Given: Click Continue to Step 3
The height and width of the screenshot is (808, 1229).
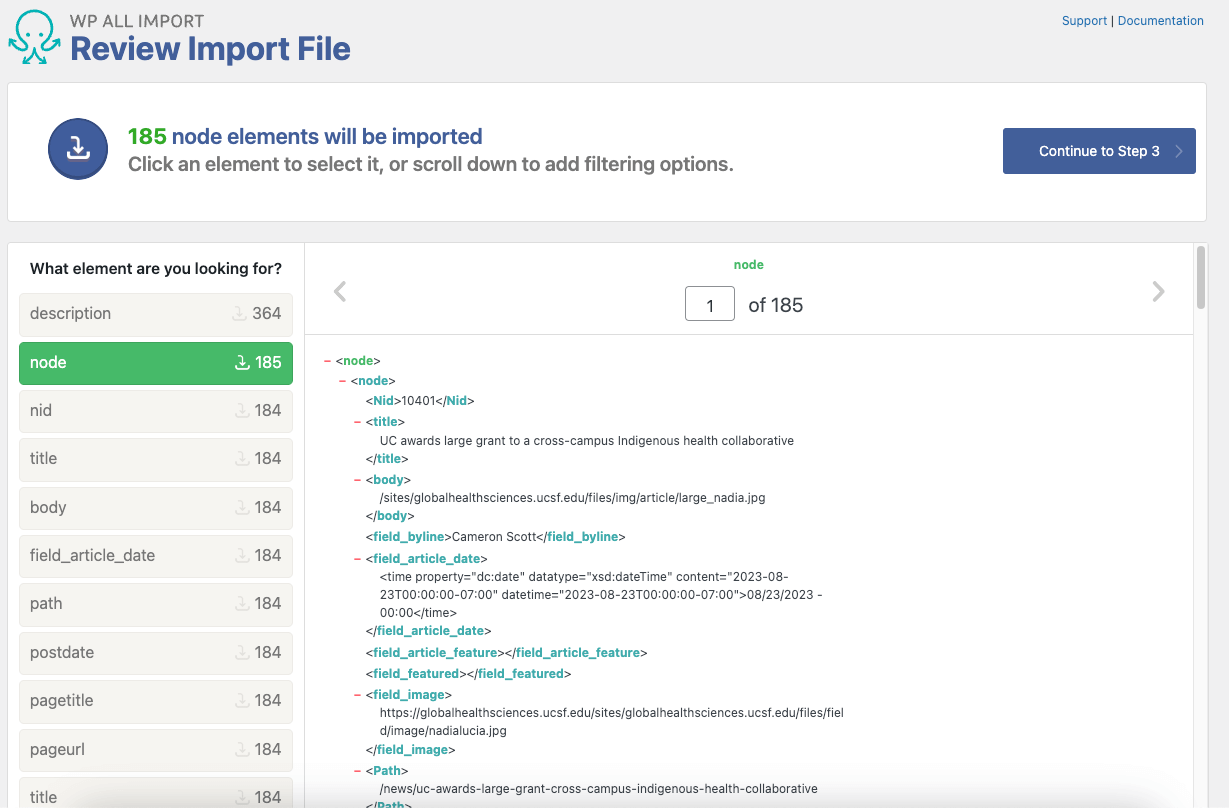Looking at the screenshot, I should [x=1099, y=150].
